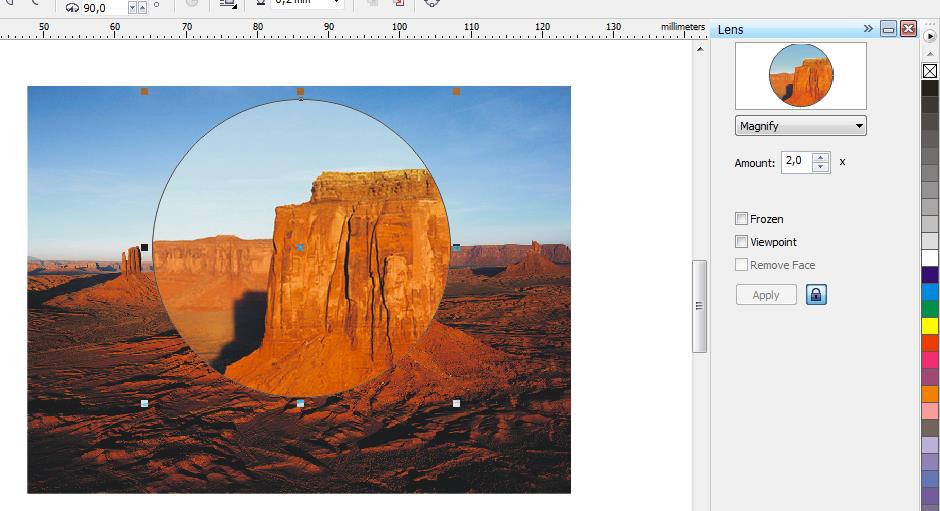
Task: Decrease the Amount value with down arrow
Action: pyautogui.click(x=821, y=167)
